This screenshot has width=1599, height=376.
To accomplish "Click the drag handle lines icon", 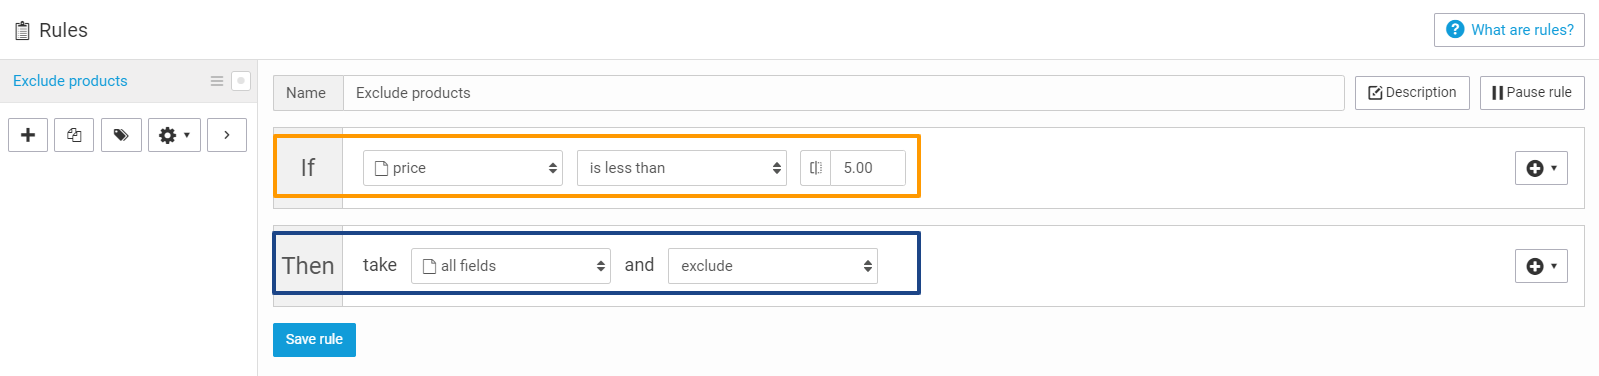I will coord(217,81).
